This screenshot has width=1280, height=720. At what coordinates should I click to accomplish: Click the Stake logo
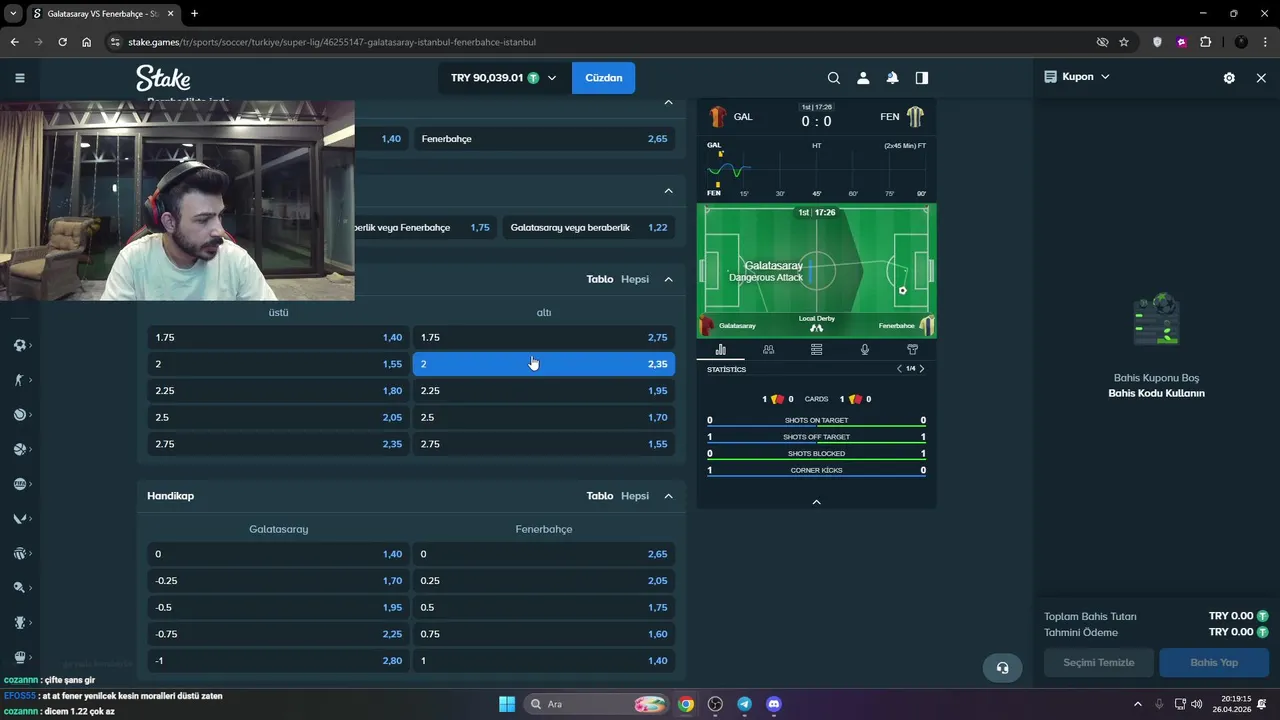163,78
